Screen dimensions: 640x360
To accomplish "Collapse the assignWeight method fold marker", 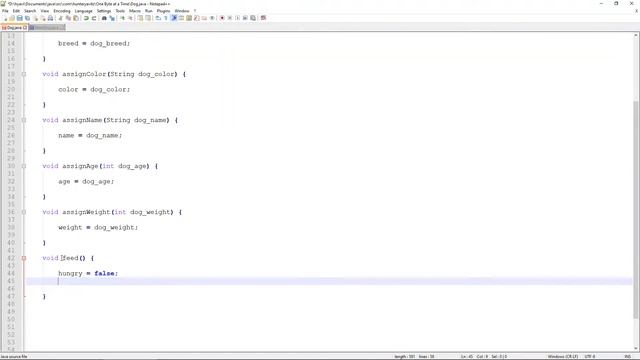I will (24, 212).
